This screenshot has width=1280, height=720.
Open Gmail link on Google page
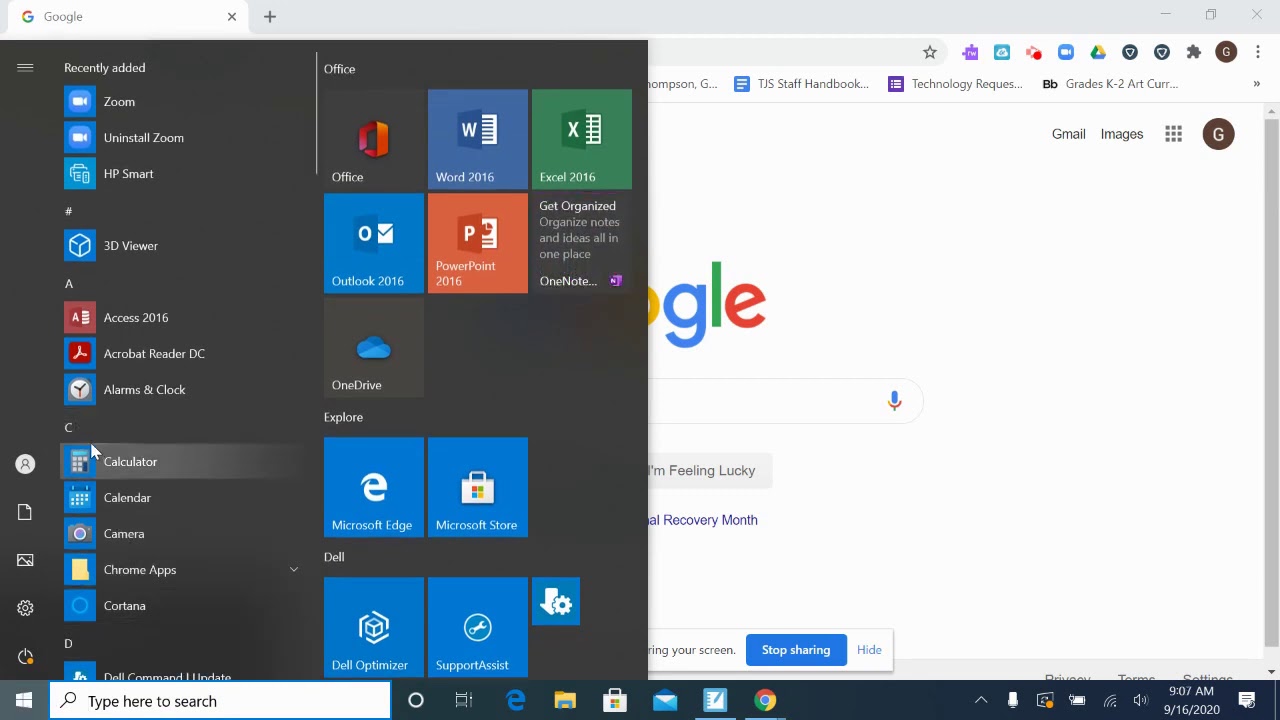[x=1068, y=134]
